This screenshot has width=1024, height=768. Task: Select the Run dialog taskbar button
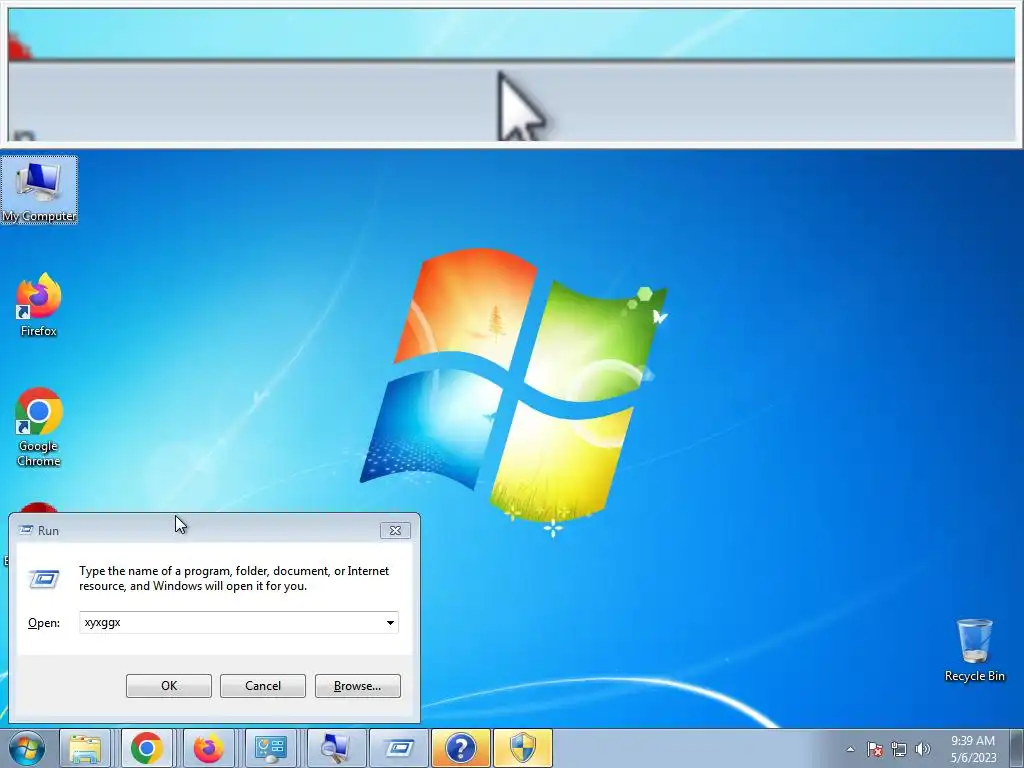click(398, 748)
